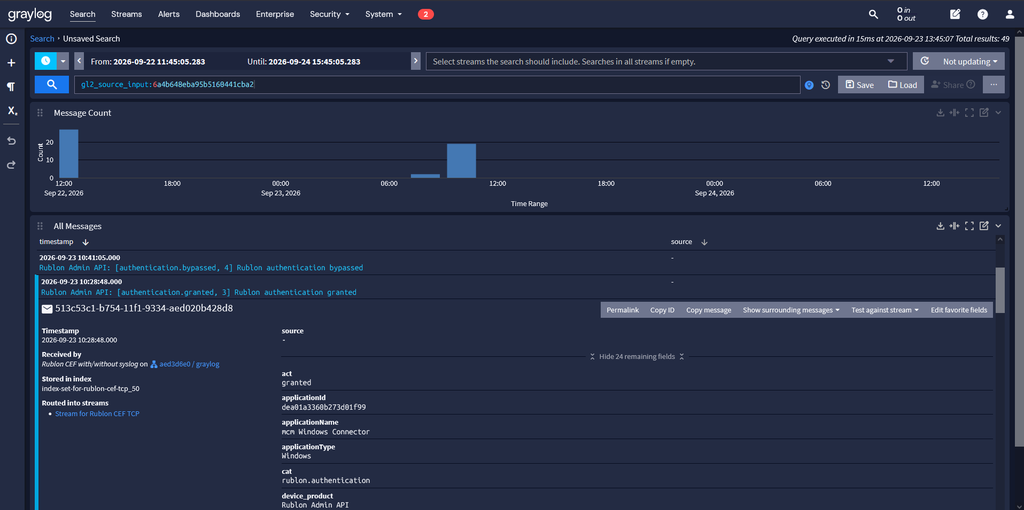
Task: Click the undo arrow in sidebar
Action: point(11,141)
